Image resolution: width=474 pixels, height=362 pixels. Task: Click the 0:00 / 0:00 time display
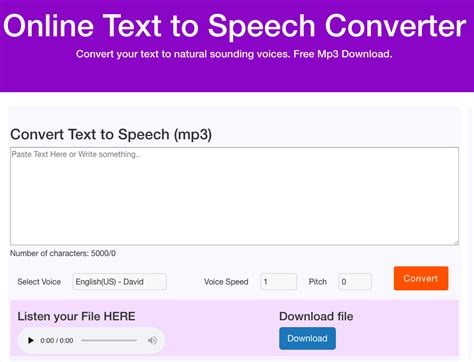point(57,340)
